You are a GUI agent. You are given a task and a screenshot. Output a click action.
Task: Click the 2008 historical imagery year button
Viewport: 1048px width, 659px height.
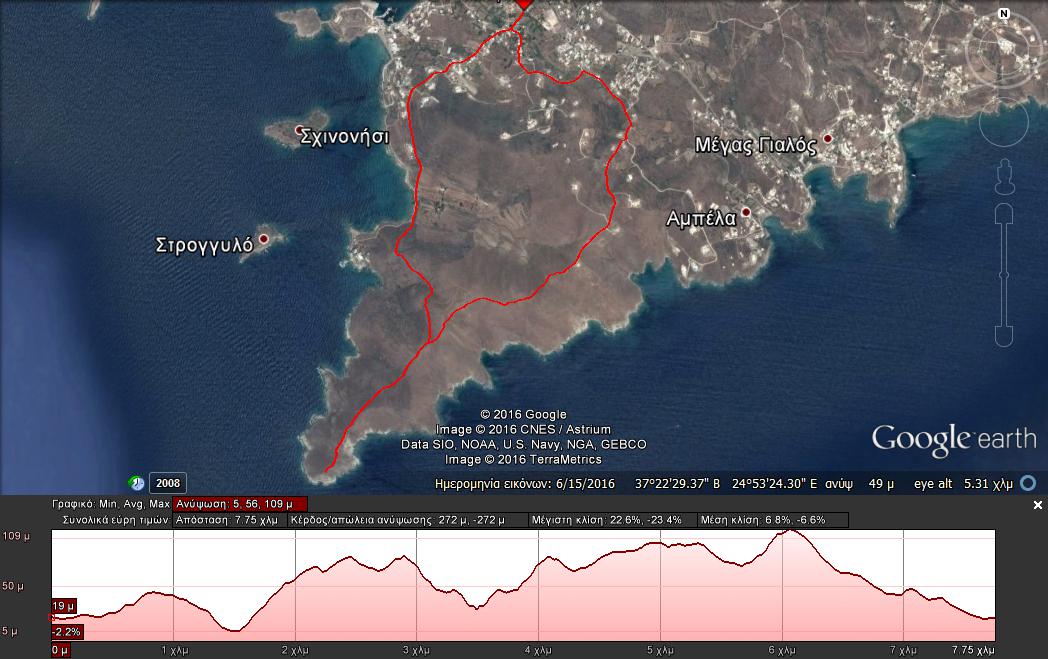(x=168, y=483)
